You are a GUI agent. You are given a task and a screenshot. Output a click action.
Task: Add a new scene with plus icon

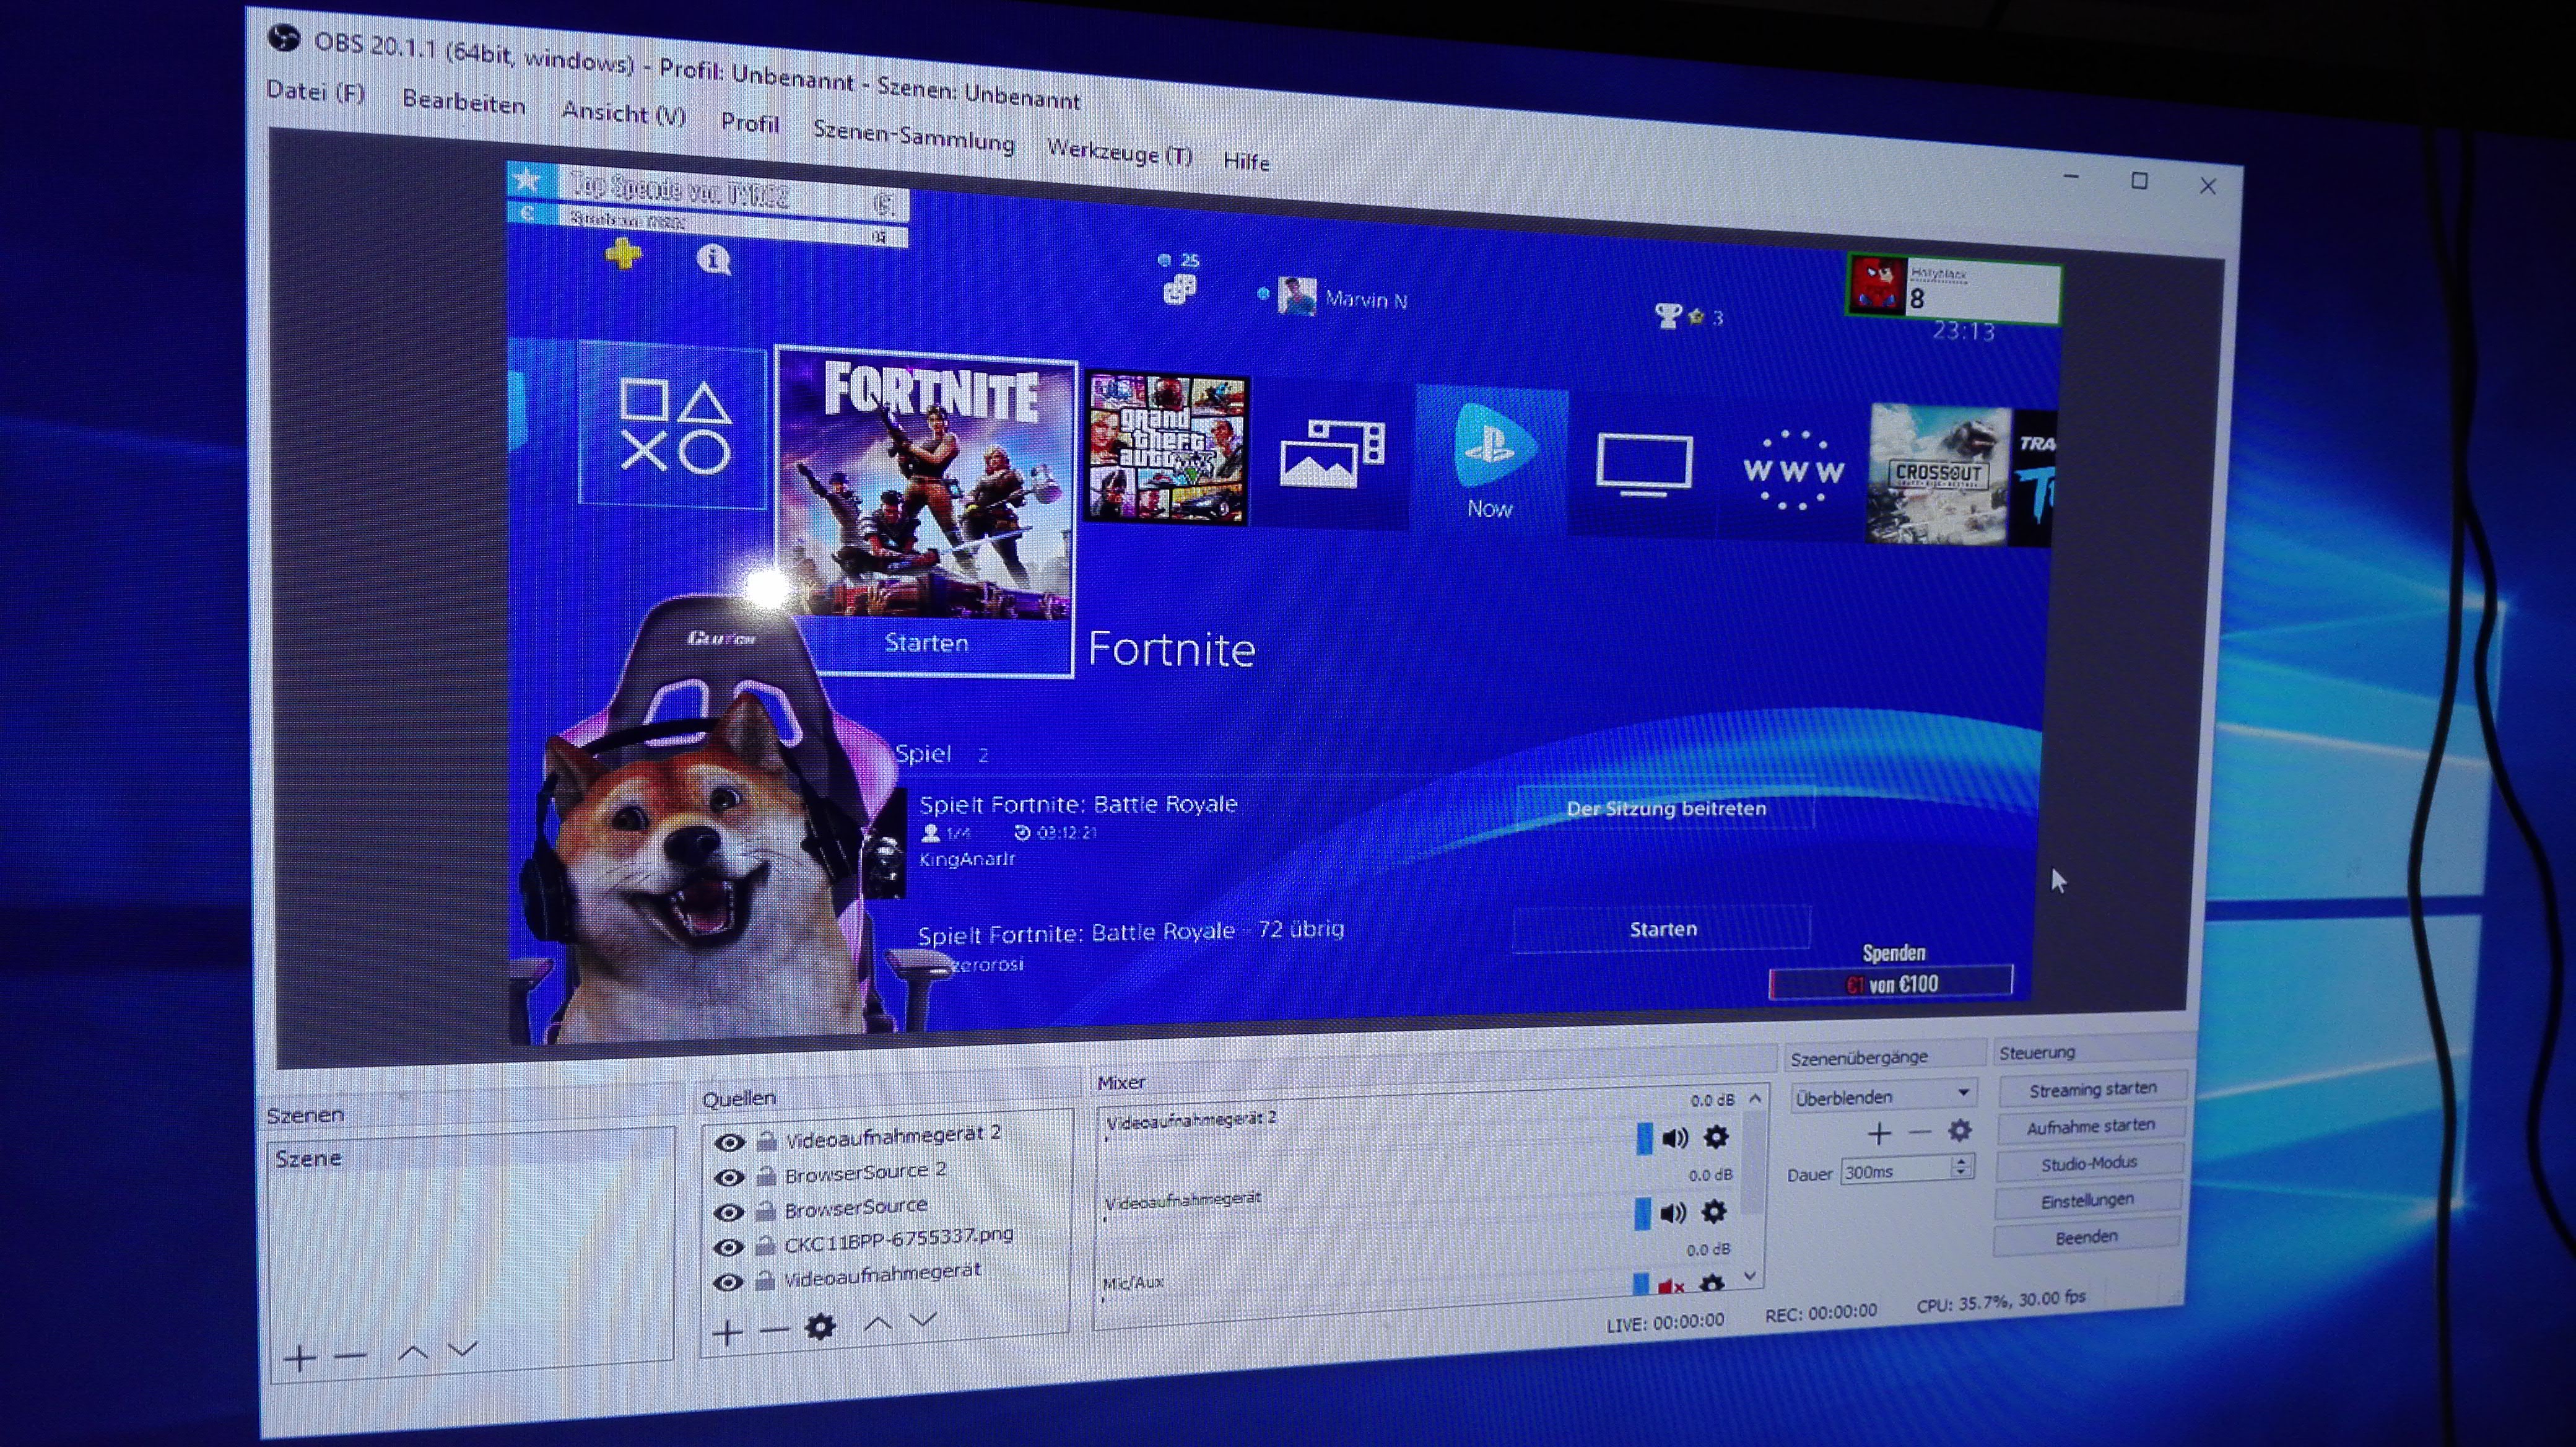tap(299, 1358)
